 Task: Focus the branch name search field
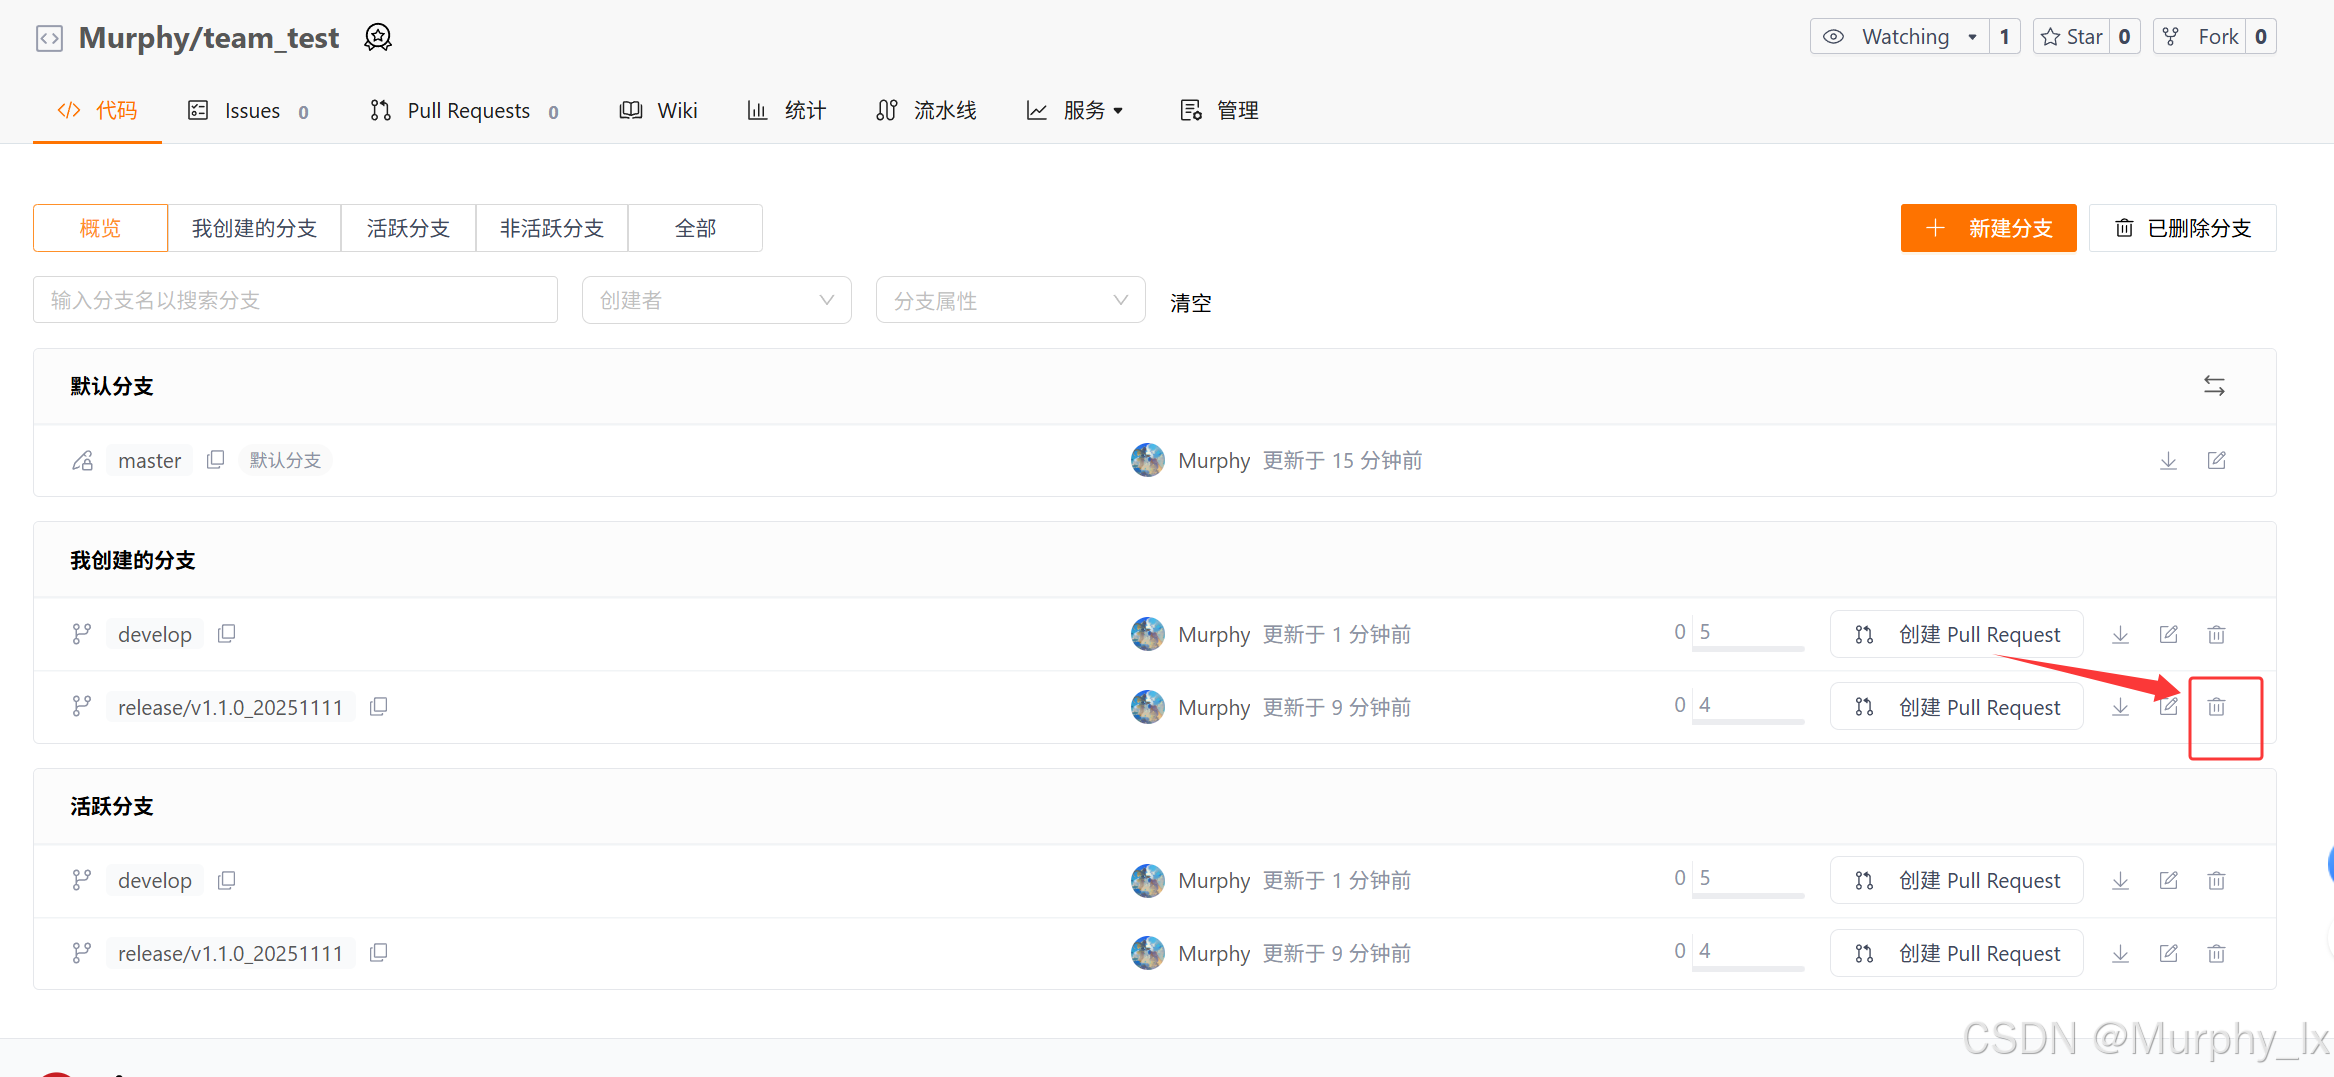coord(295,300)
